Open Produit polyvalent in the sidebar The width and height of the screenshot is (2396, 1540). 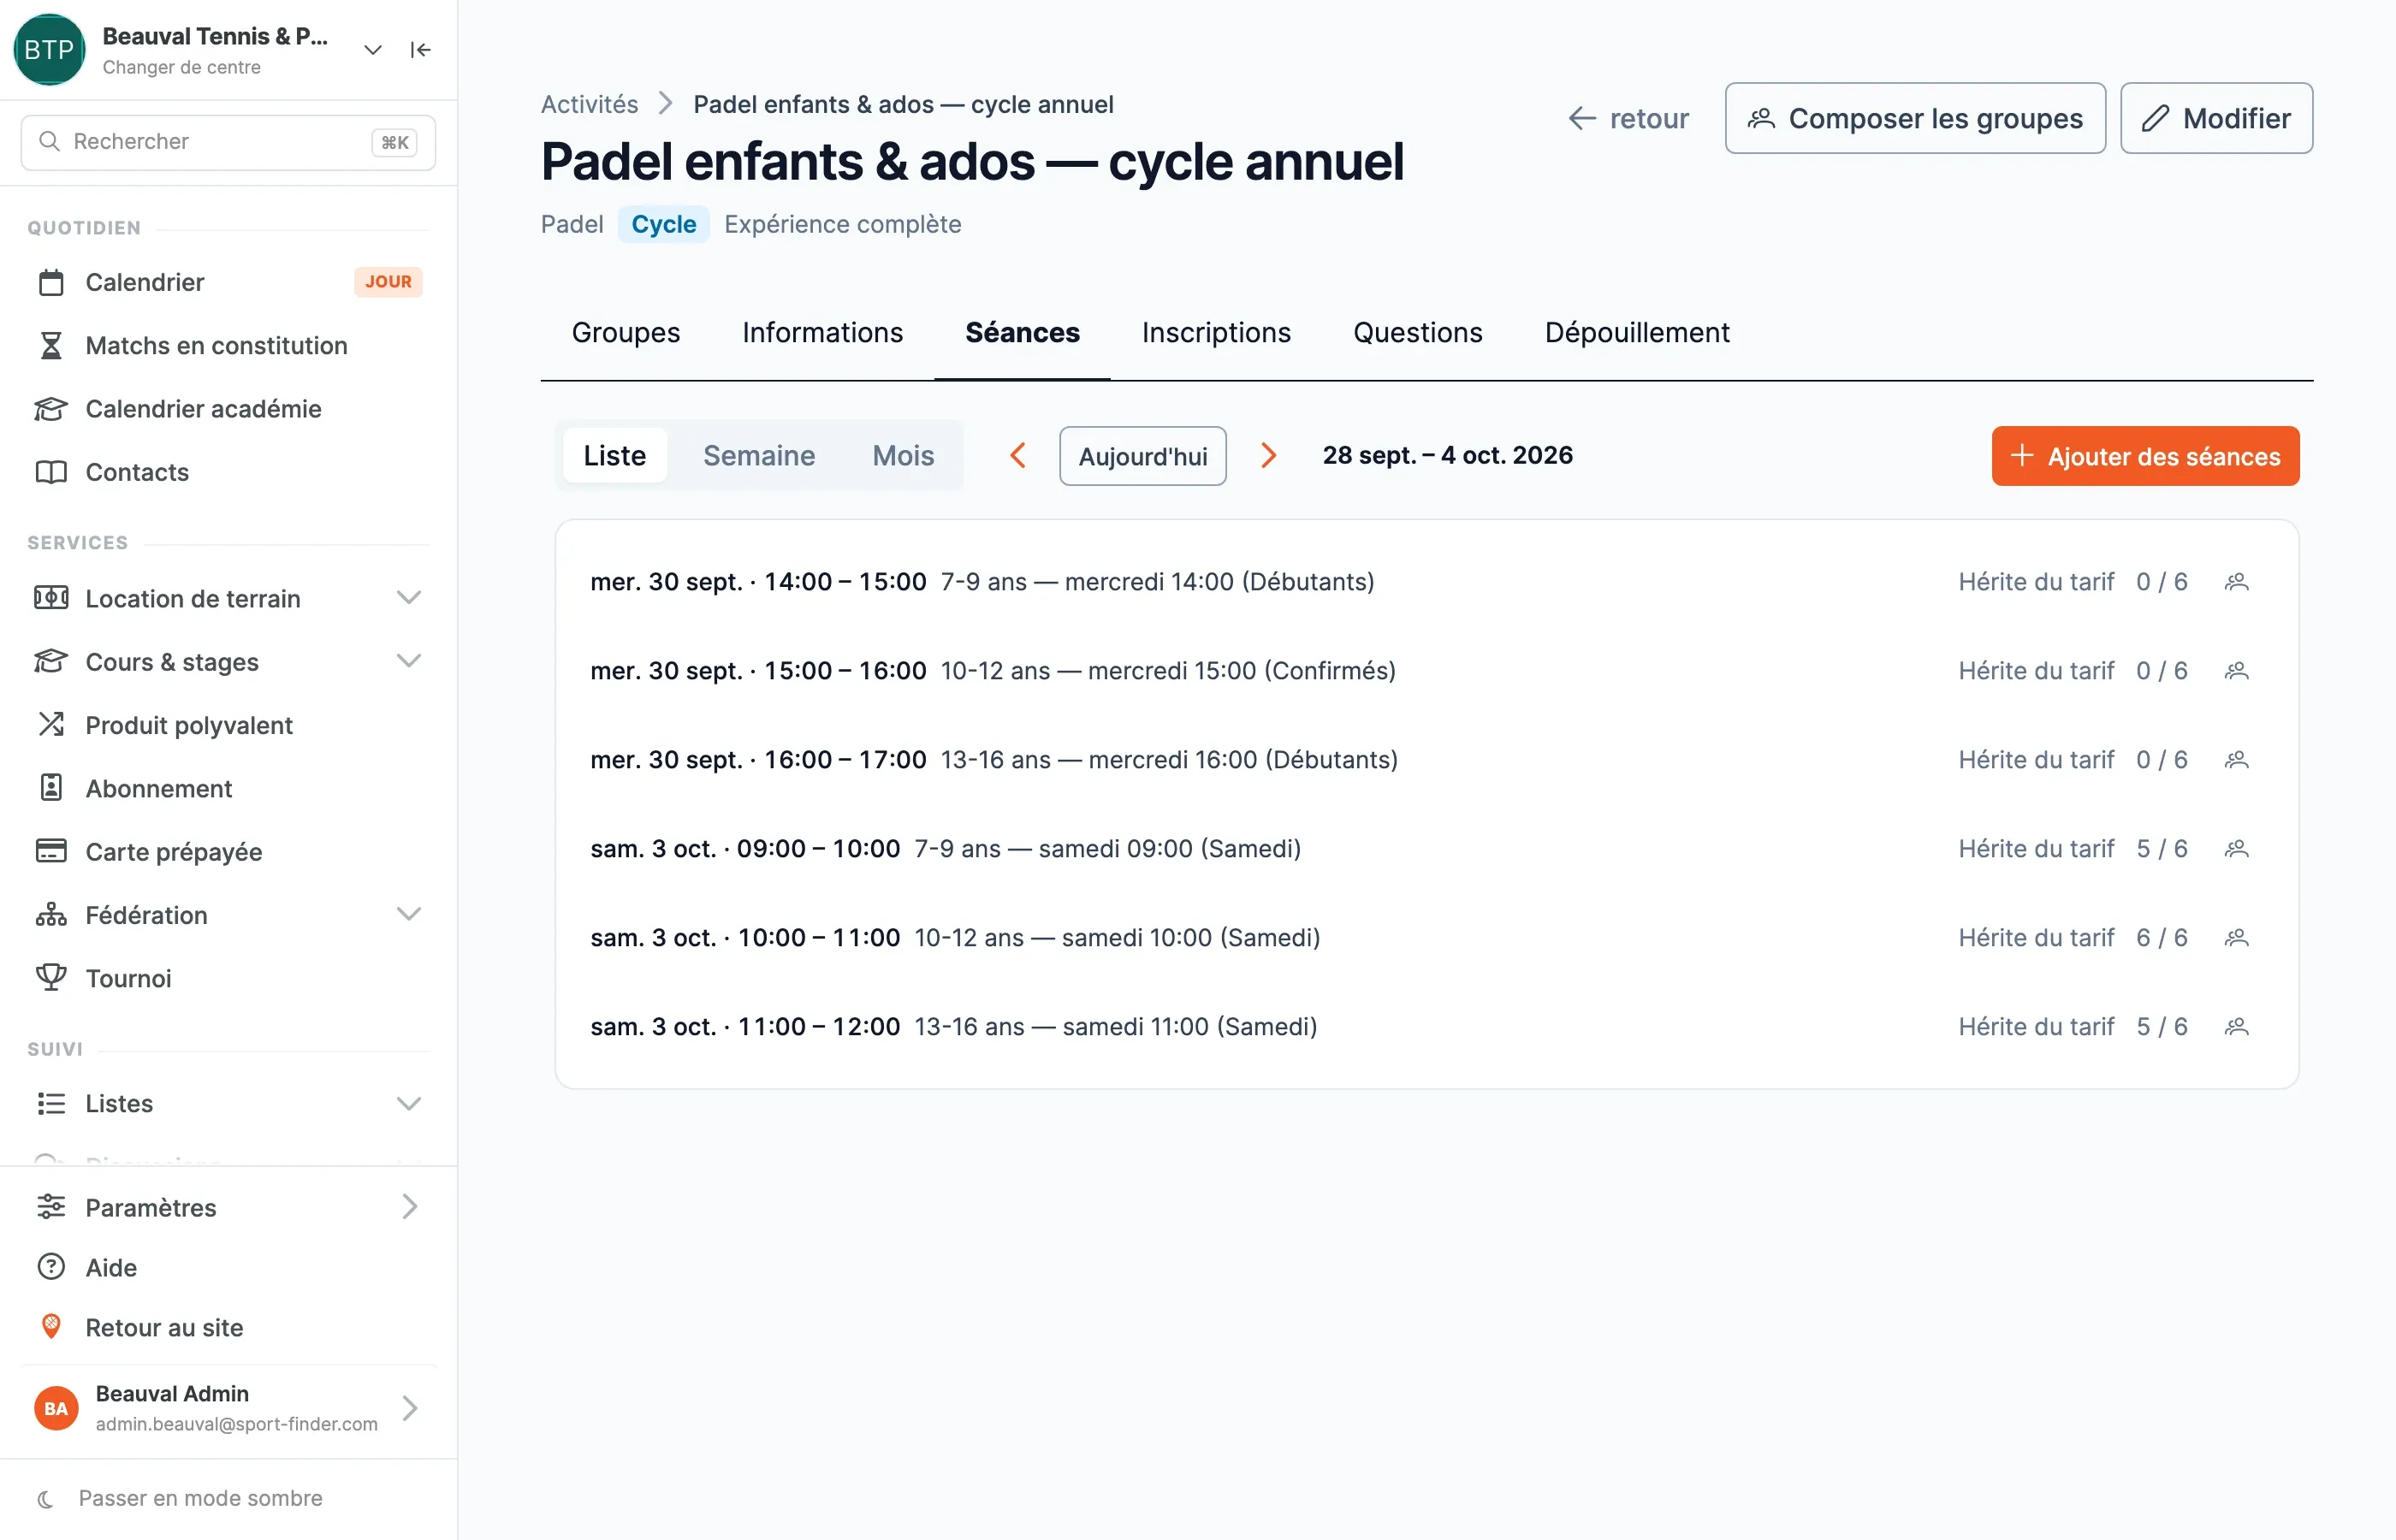click(228, 725)
